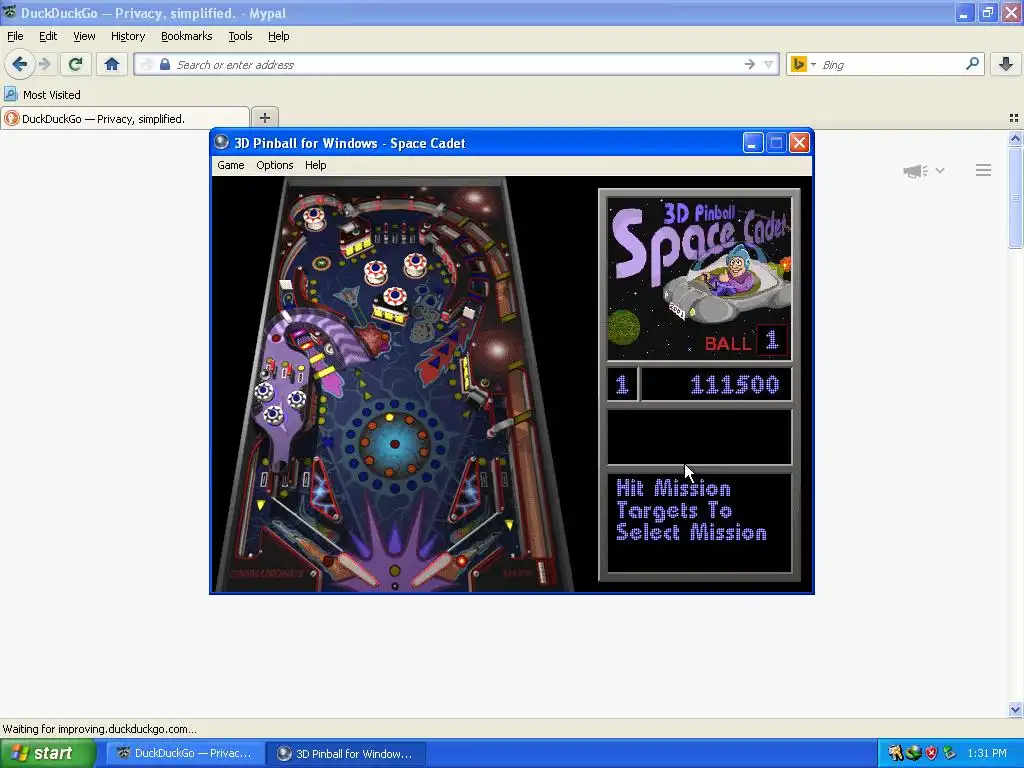Open the Pinball Help menu
Screen dimensions: 1024x768
(x=315, y=165)
